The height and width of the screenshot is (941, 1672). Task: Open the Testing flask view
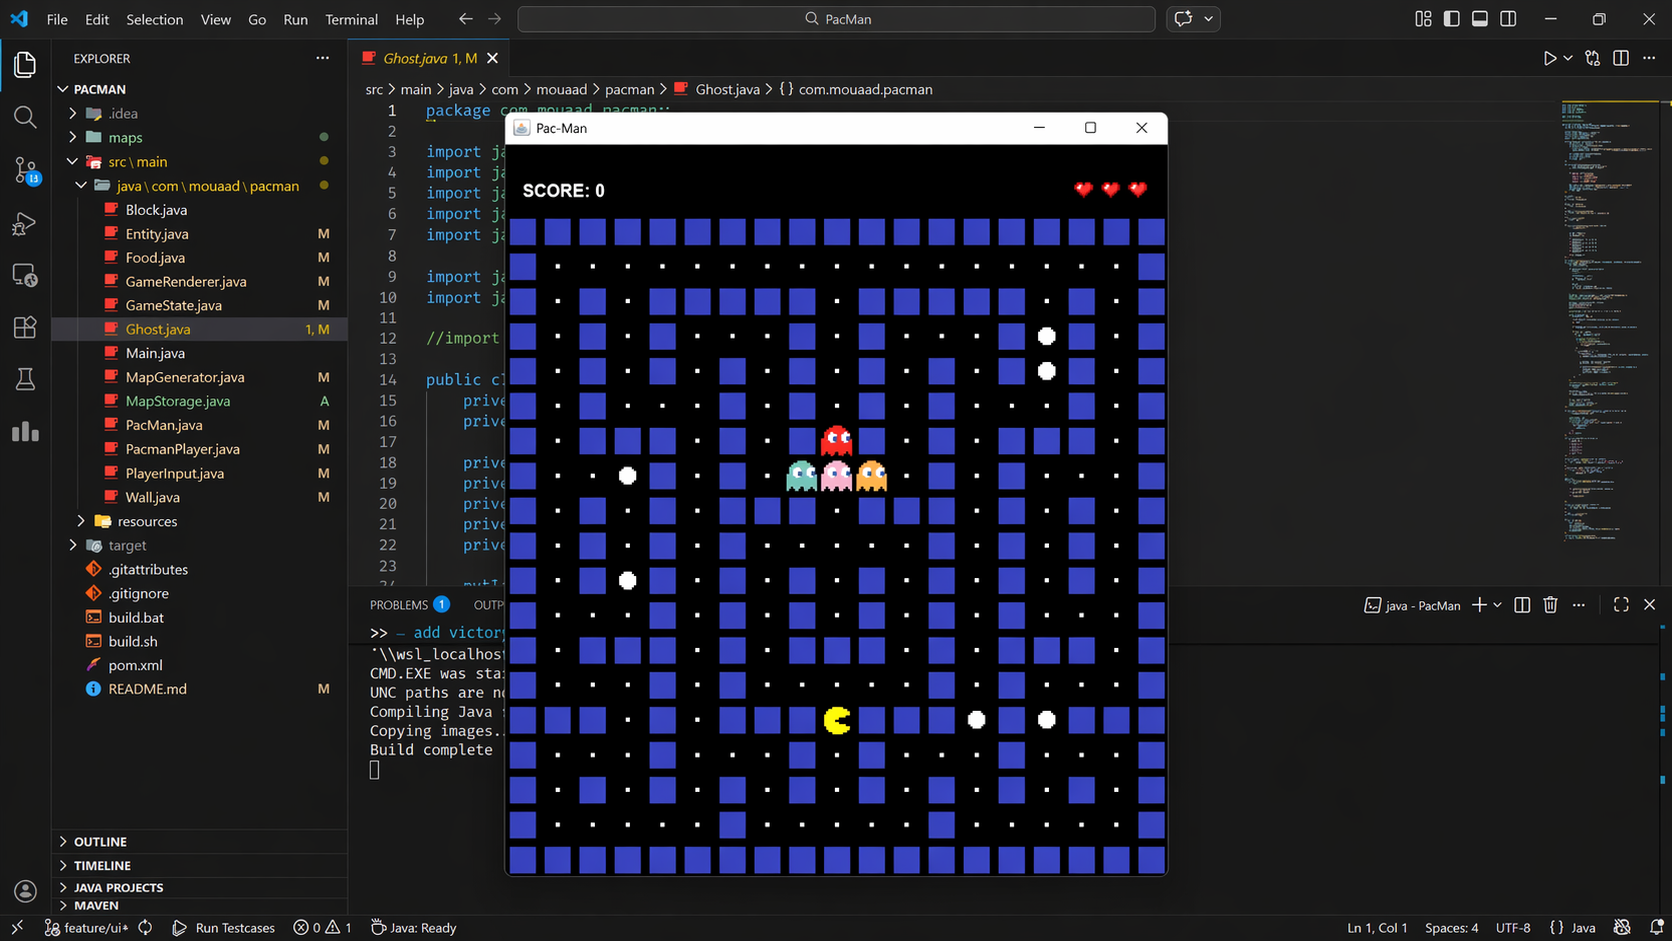[25, 379]
